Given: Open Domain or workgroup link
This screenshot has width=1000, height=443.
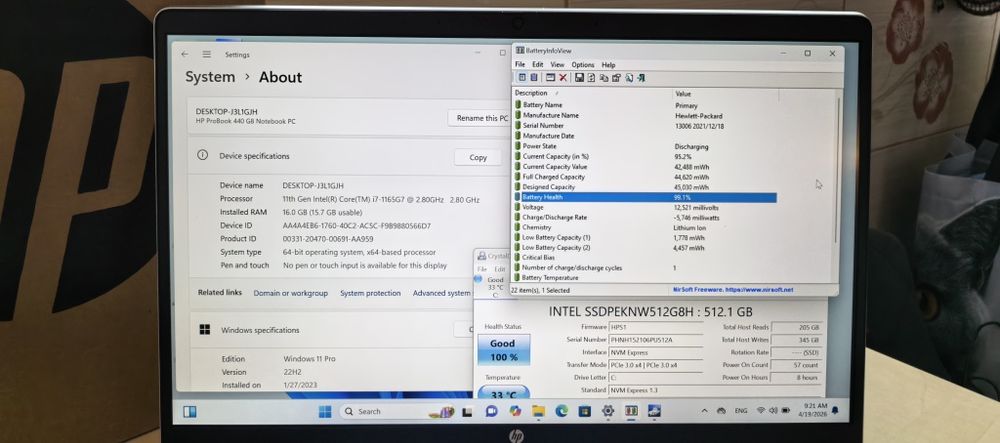Looking at the screenshot, I should [x=291, y=293].
